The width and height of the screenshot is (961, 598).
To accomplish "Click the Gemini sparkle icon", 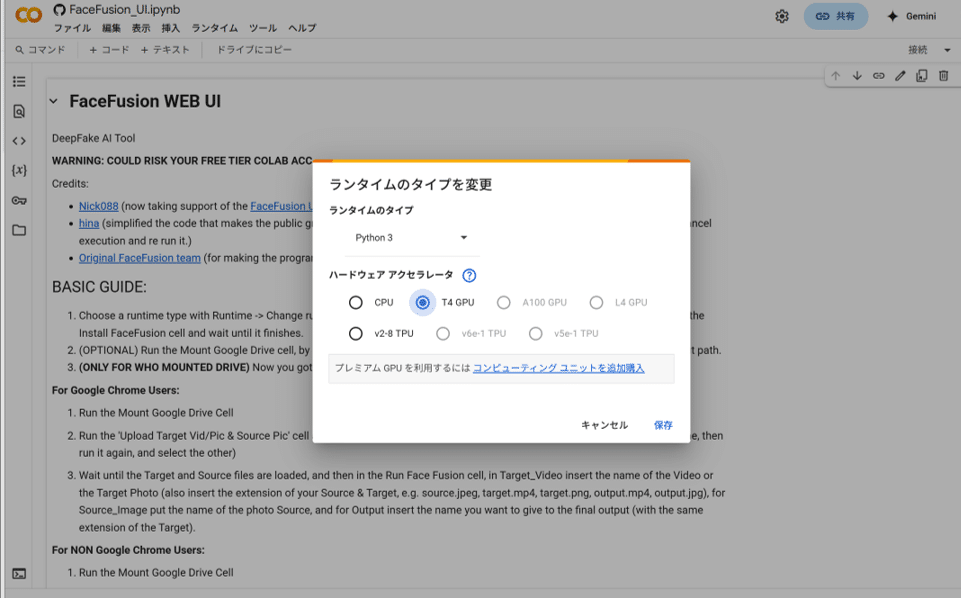I will point(892,17).
